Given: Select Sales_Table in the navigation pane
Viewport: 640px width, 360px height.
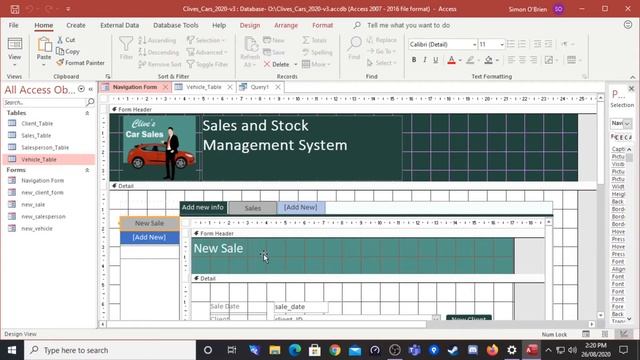Looking at the screenshot, I should (36, 136).
